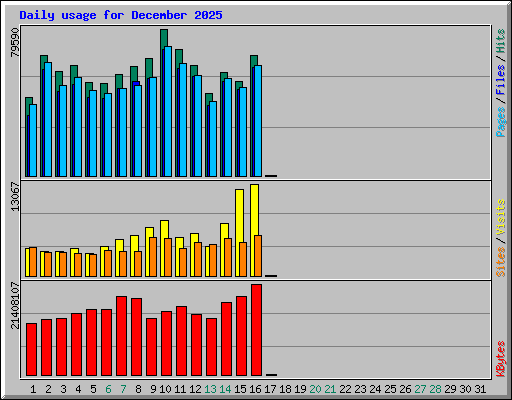Click the 13067 axis value
The image size is (512, 400).
click(15, 197)
